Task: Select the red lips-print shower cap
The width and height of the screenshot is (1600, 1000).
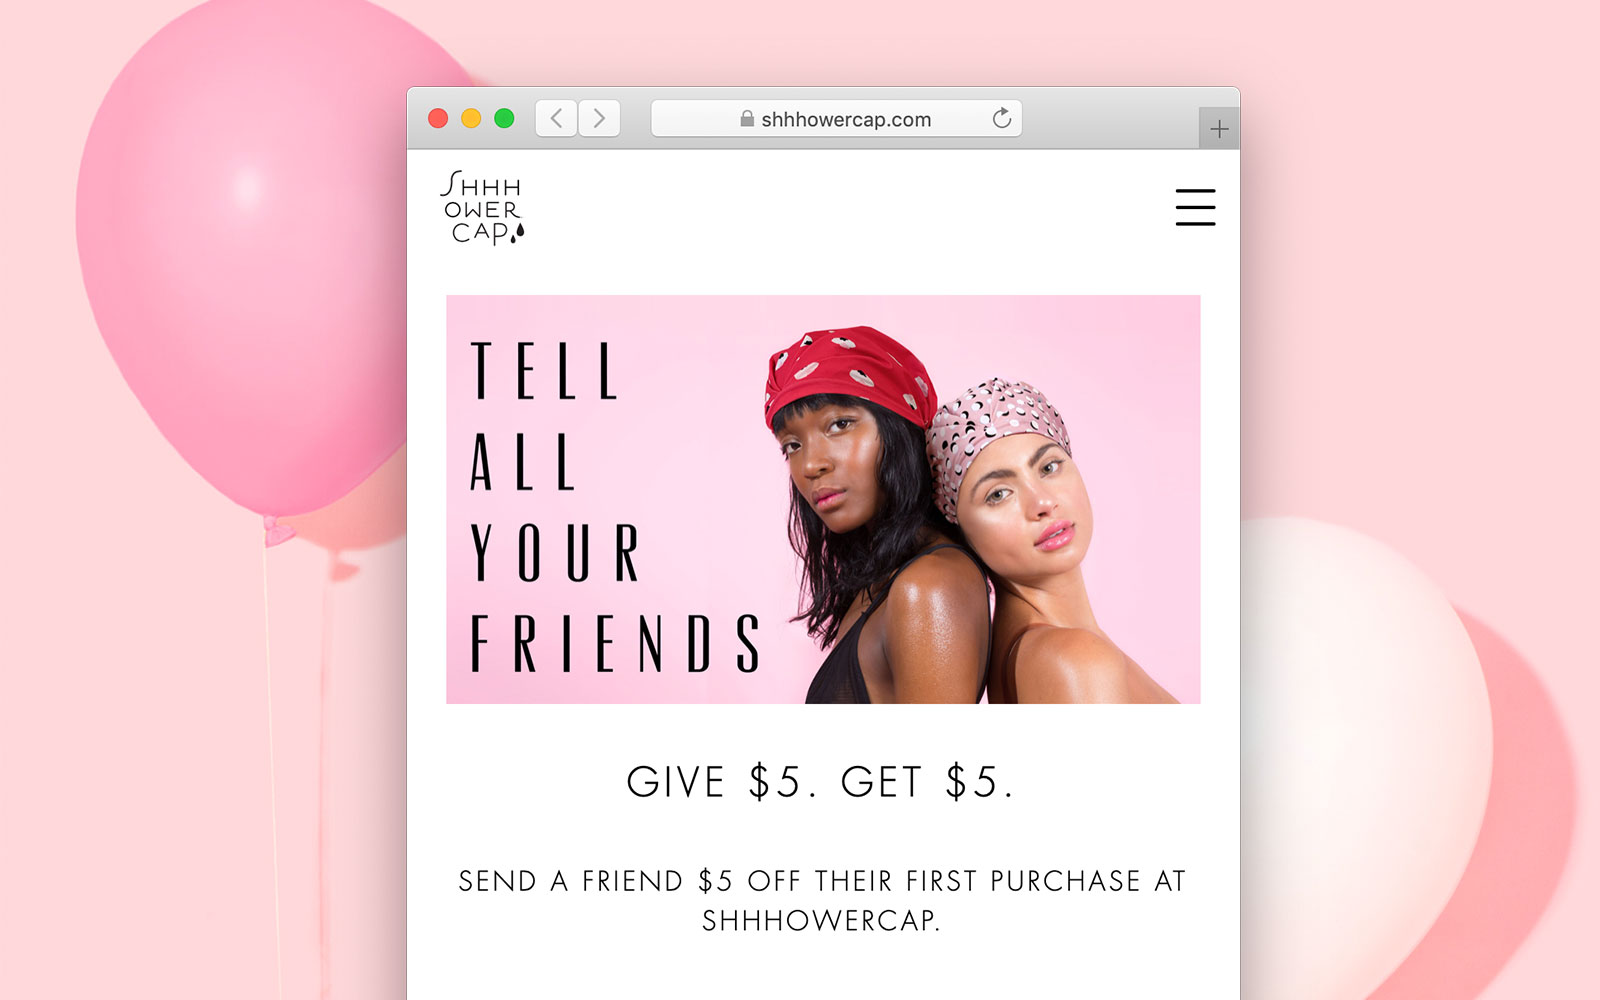Action: (x=848, y=373)
